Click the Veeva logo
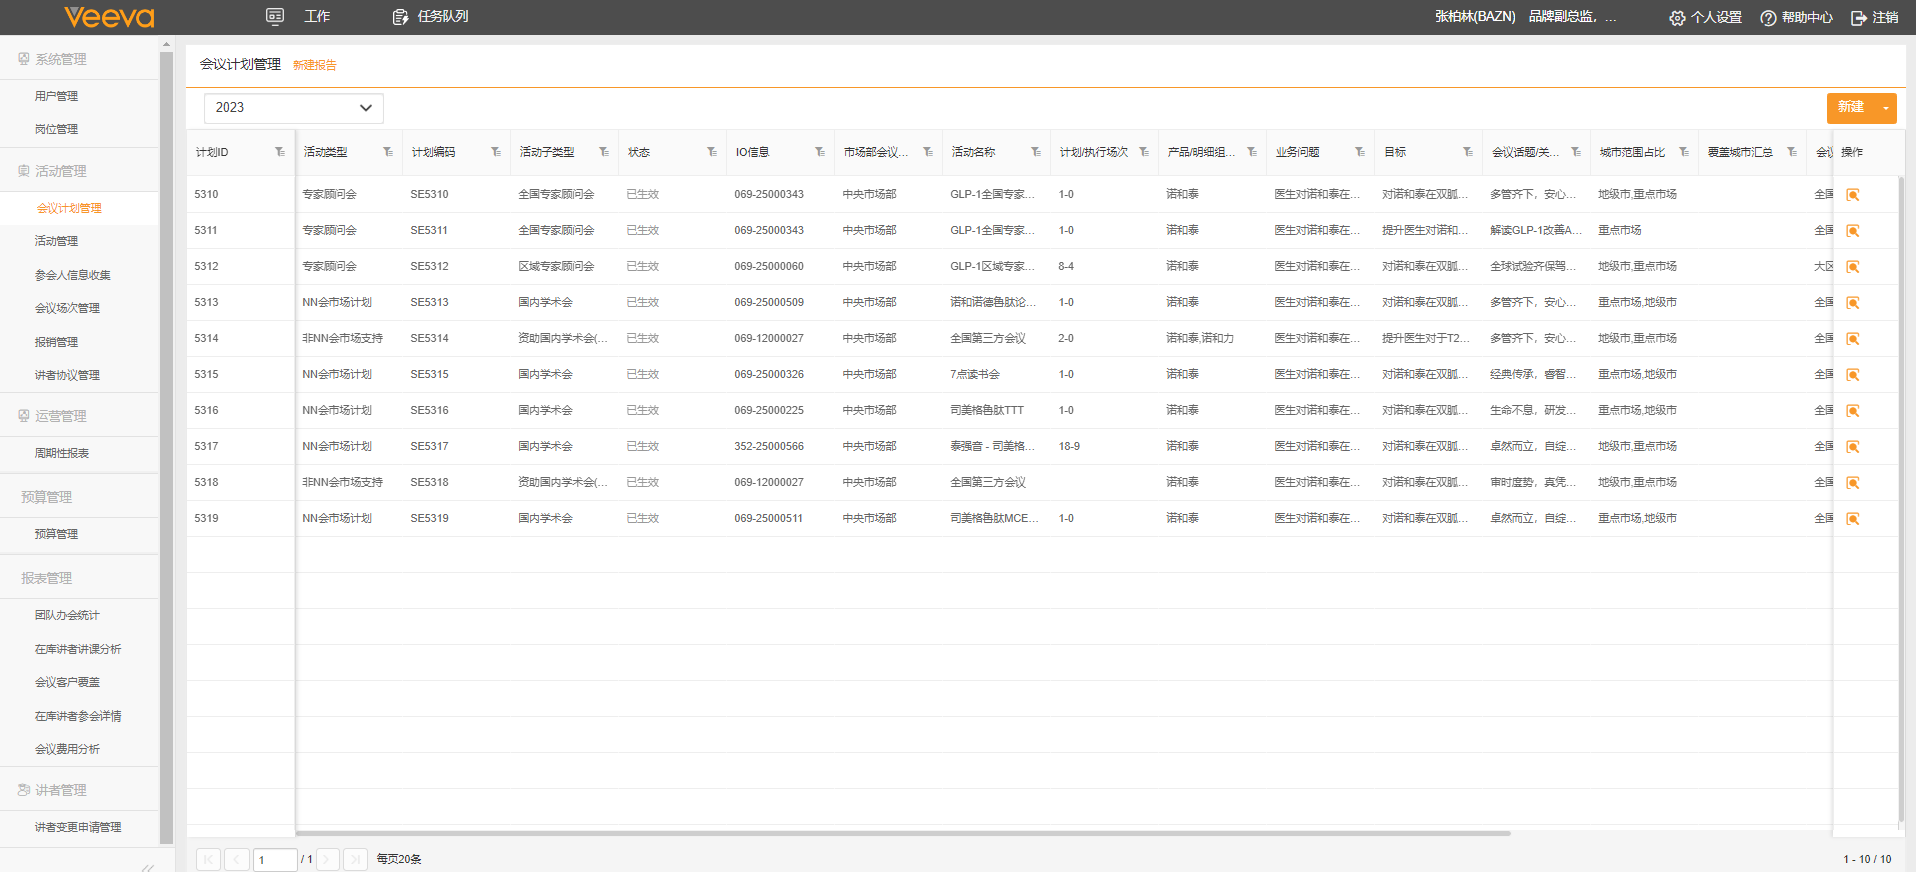The width and height of the screenshot is (1916, 872). pyautogui.click(x=109, y=17)
